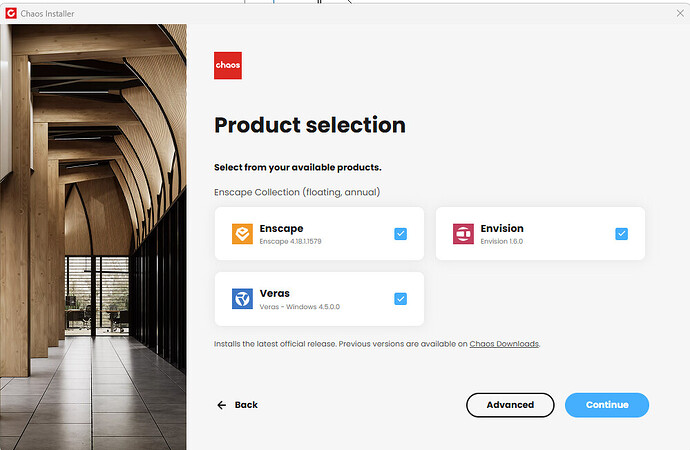Click the orange Enscape product icon
Image resolution: width=690 pixels, height=450 pixels.
242,234
